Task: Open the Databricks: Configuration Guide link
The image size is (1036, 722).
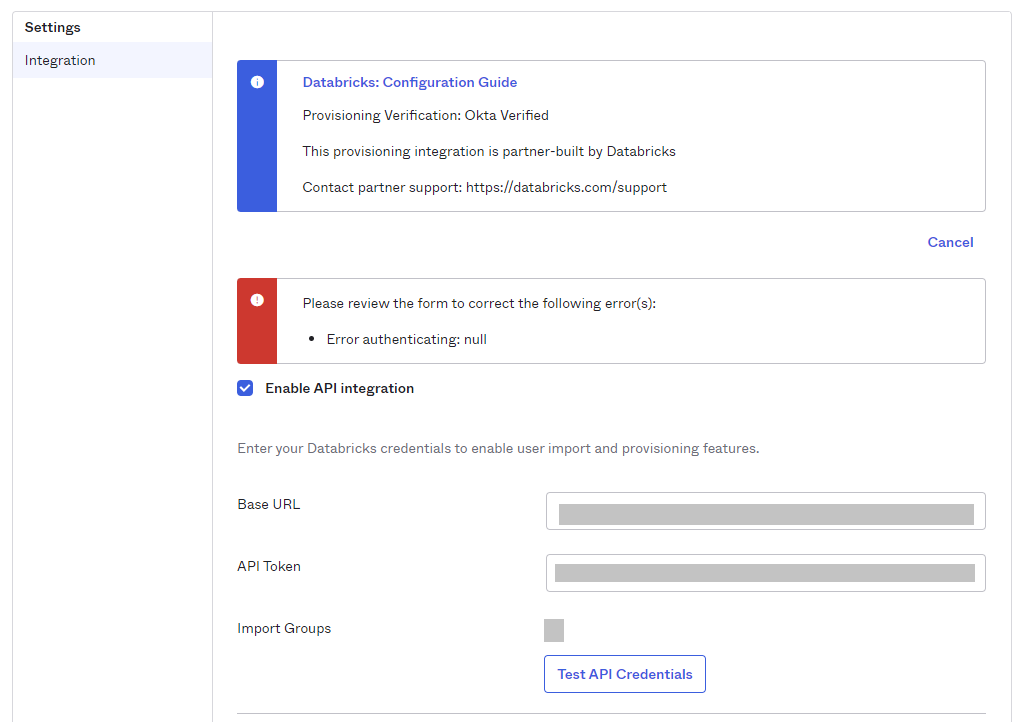Action: click(x=409, y=82)
